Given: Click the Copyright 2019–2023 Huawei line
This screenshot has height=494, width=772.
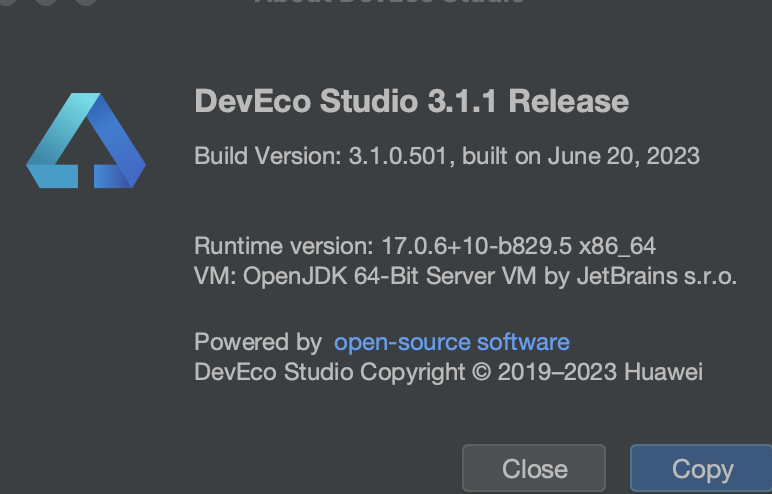Looking at the screenshot, I should tap(449, 372).
